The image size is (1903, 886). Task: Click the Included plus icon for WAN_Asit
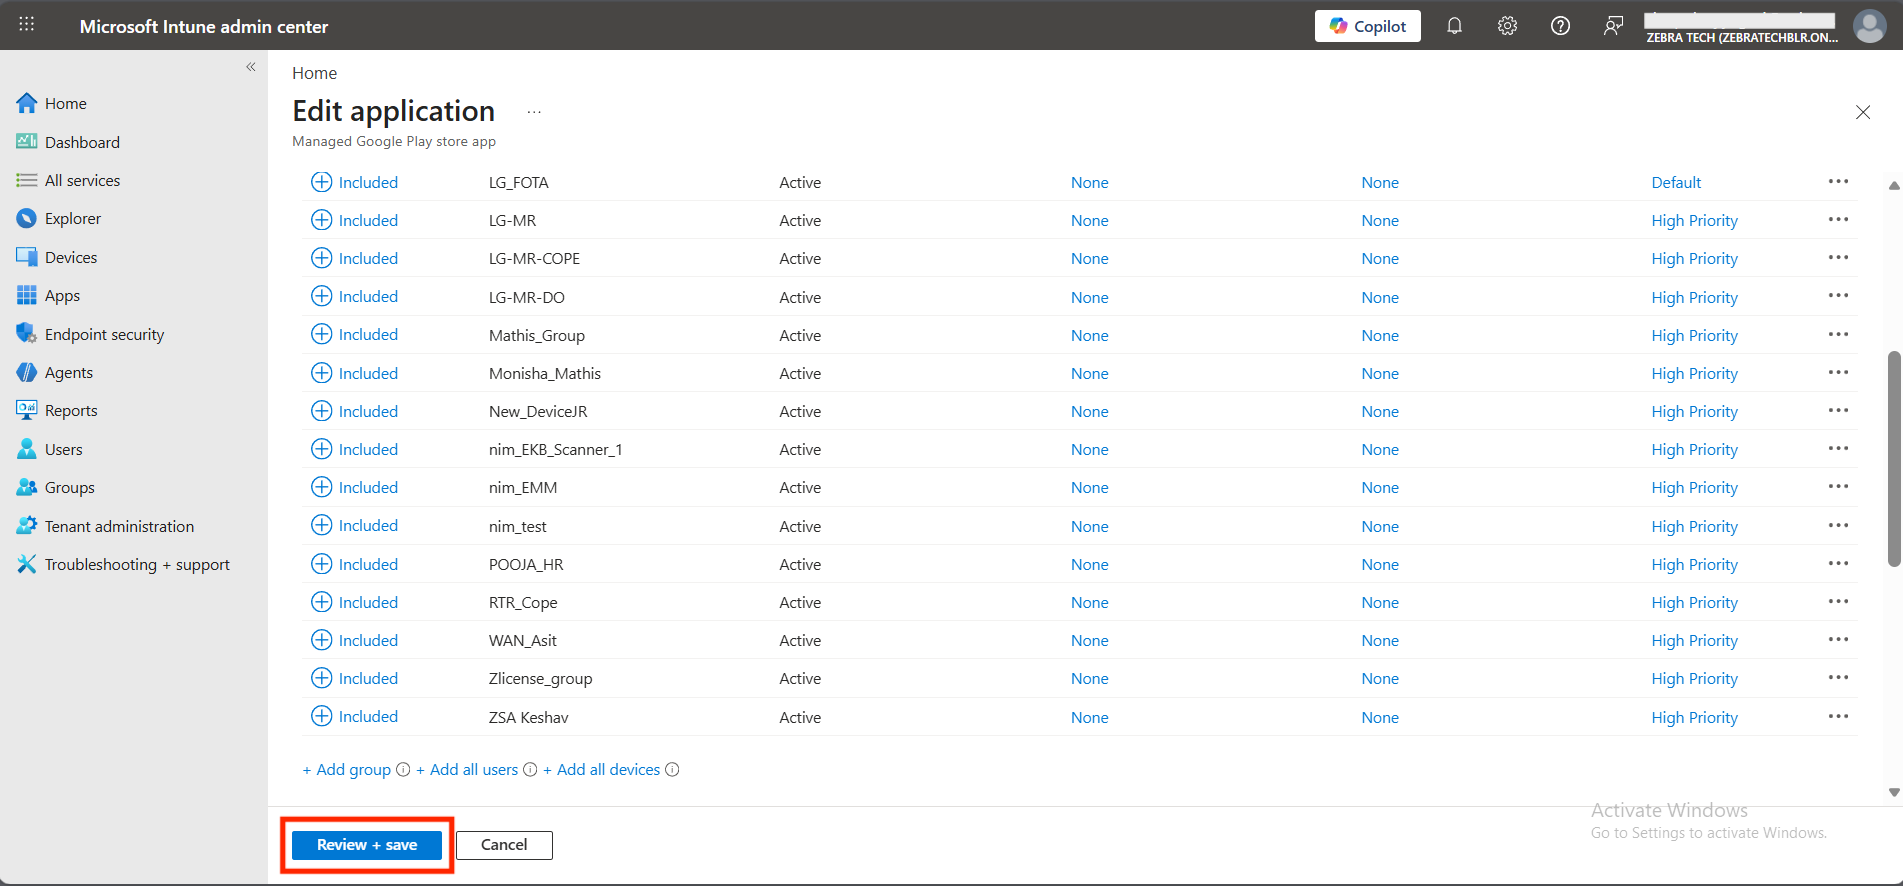(x=321, y=640)
